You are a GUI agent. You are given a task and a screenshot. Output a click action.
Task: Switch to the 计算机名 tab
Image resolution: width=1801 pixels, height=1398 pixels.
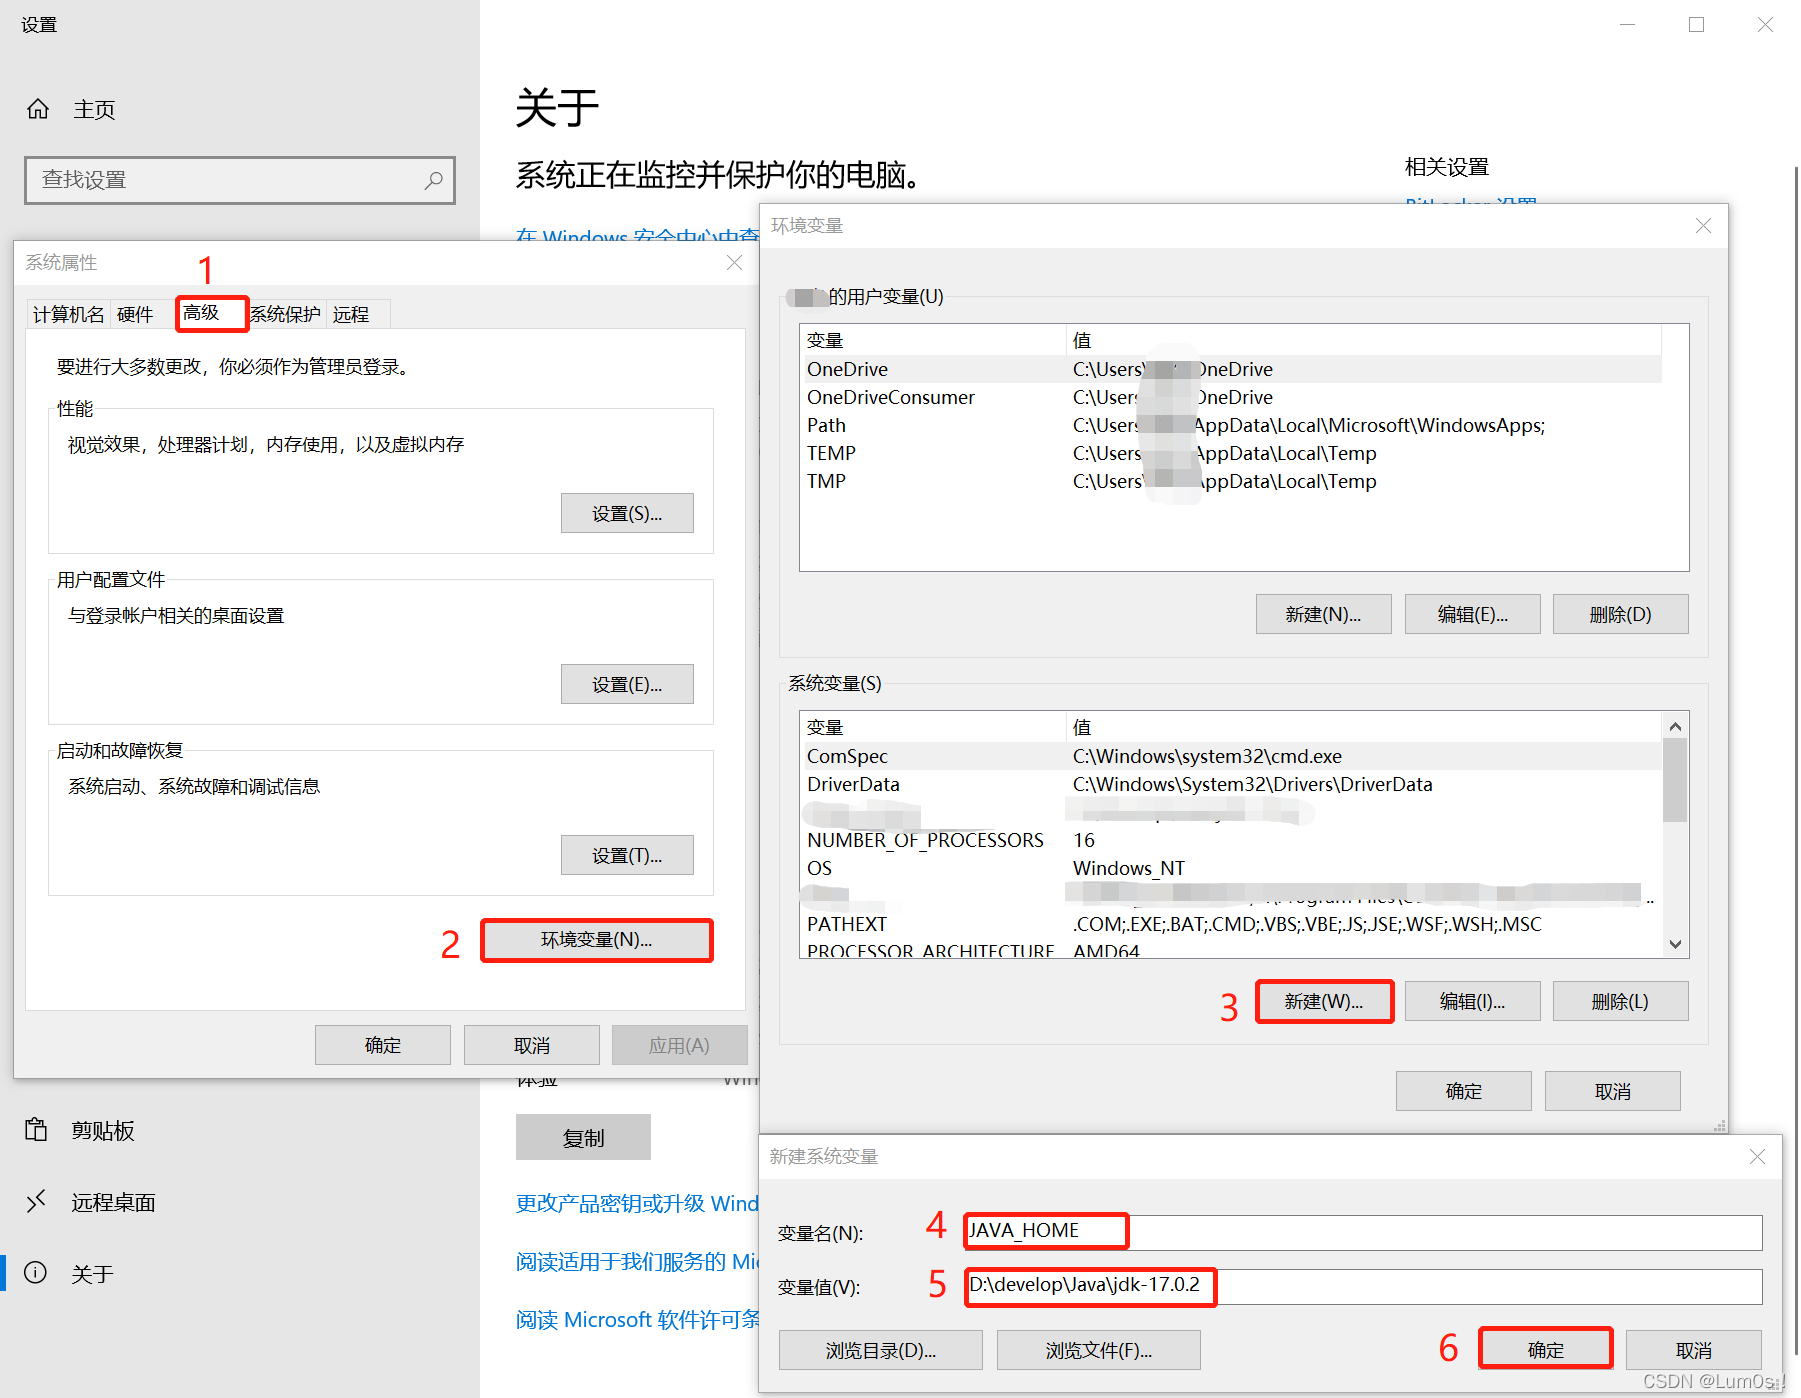click(x=68, y=315)
